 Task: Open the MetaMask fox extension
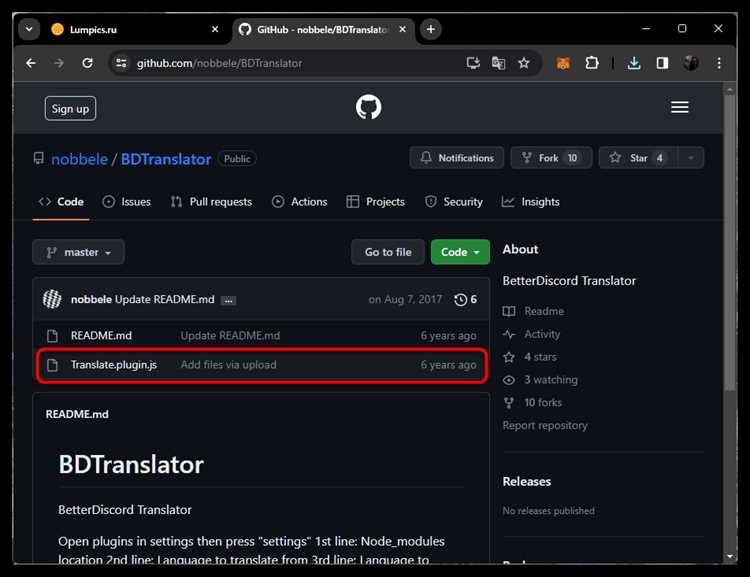(x=563, y=63)
